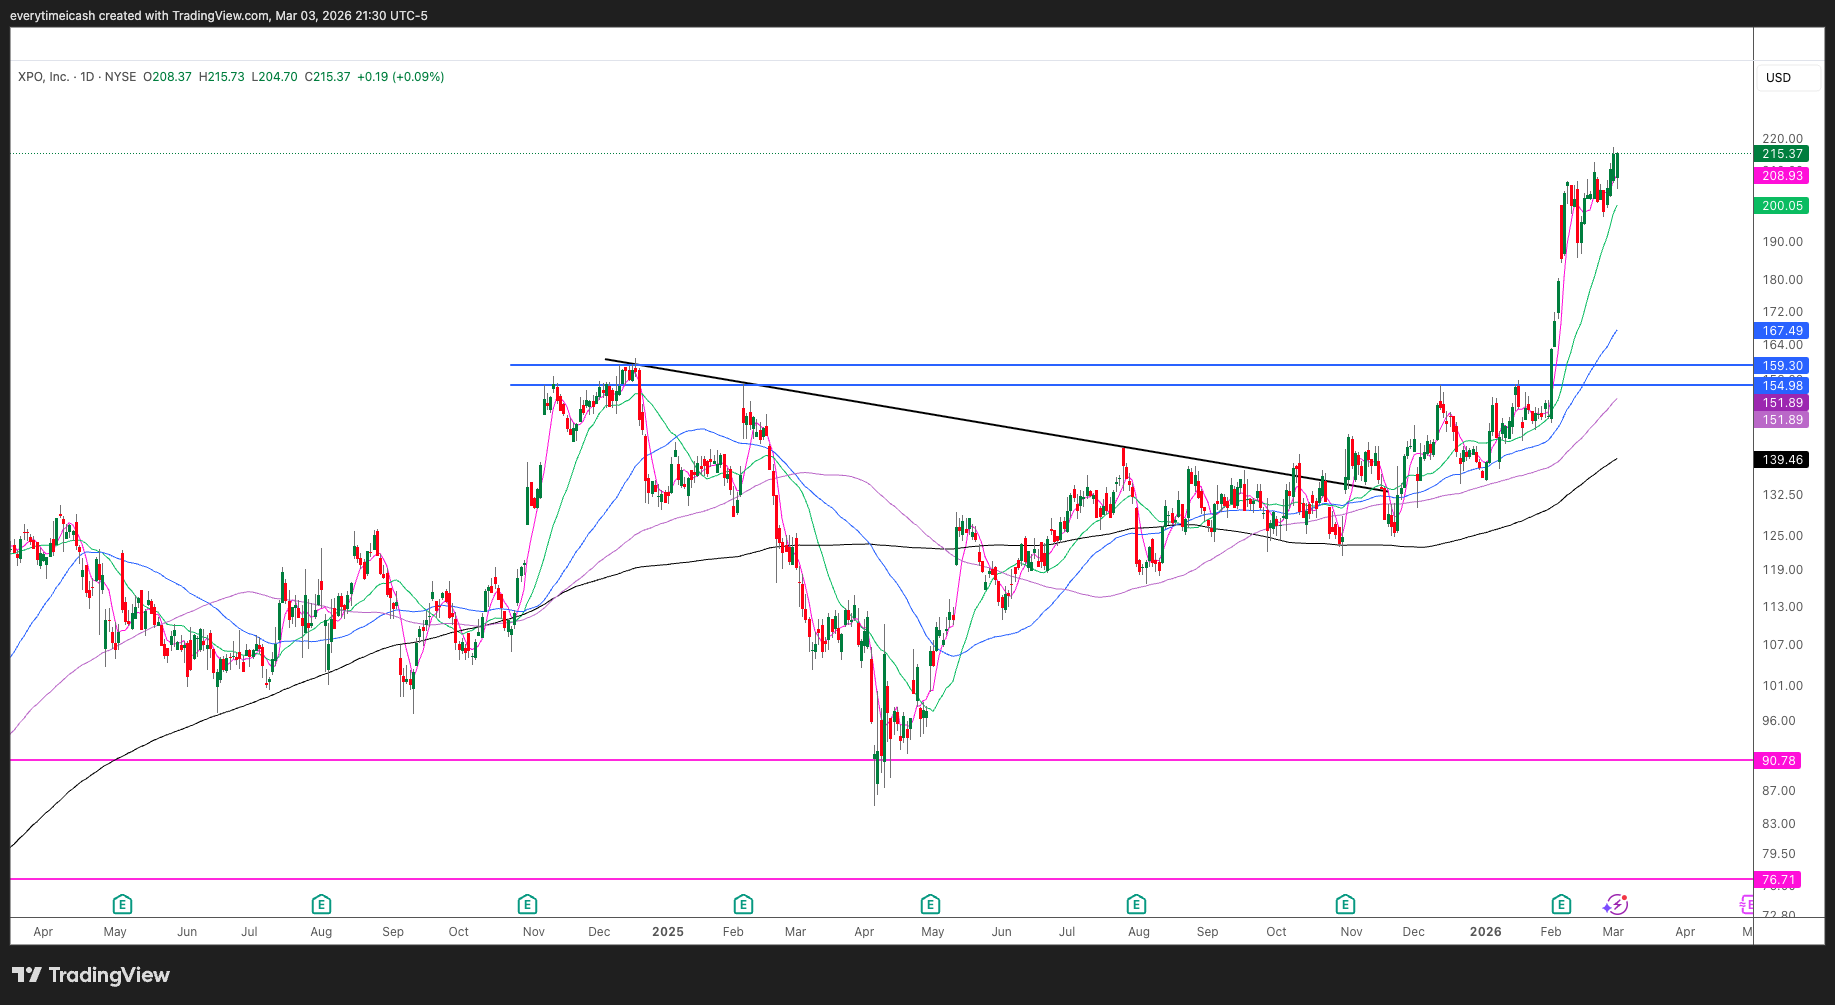Image resolution: width=1835 pixels, height=1005 pixels.
Task: Click the 2025 year label on time axis
Action: 668,932
